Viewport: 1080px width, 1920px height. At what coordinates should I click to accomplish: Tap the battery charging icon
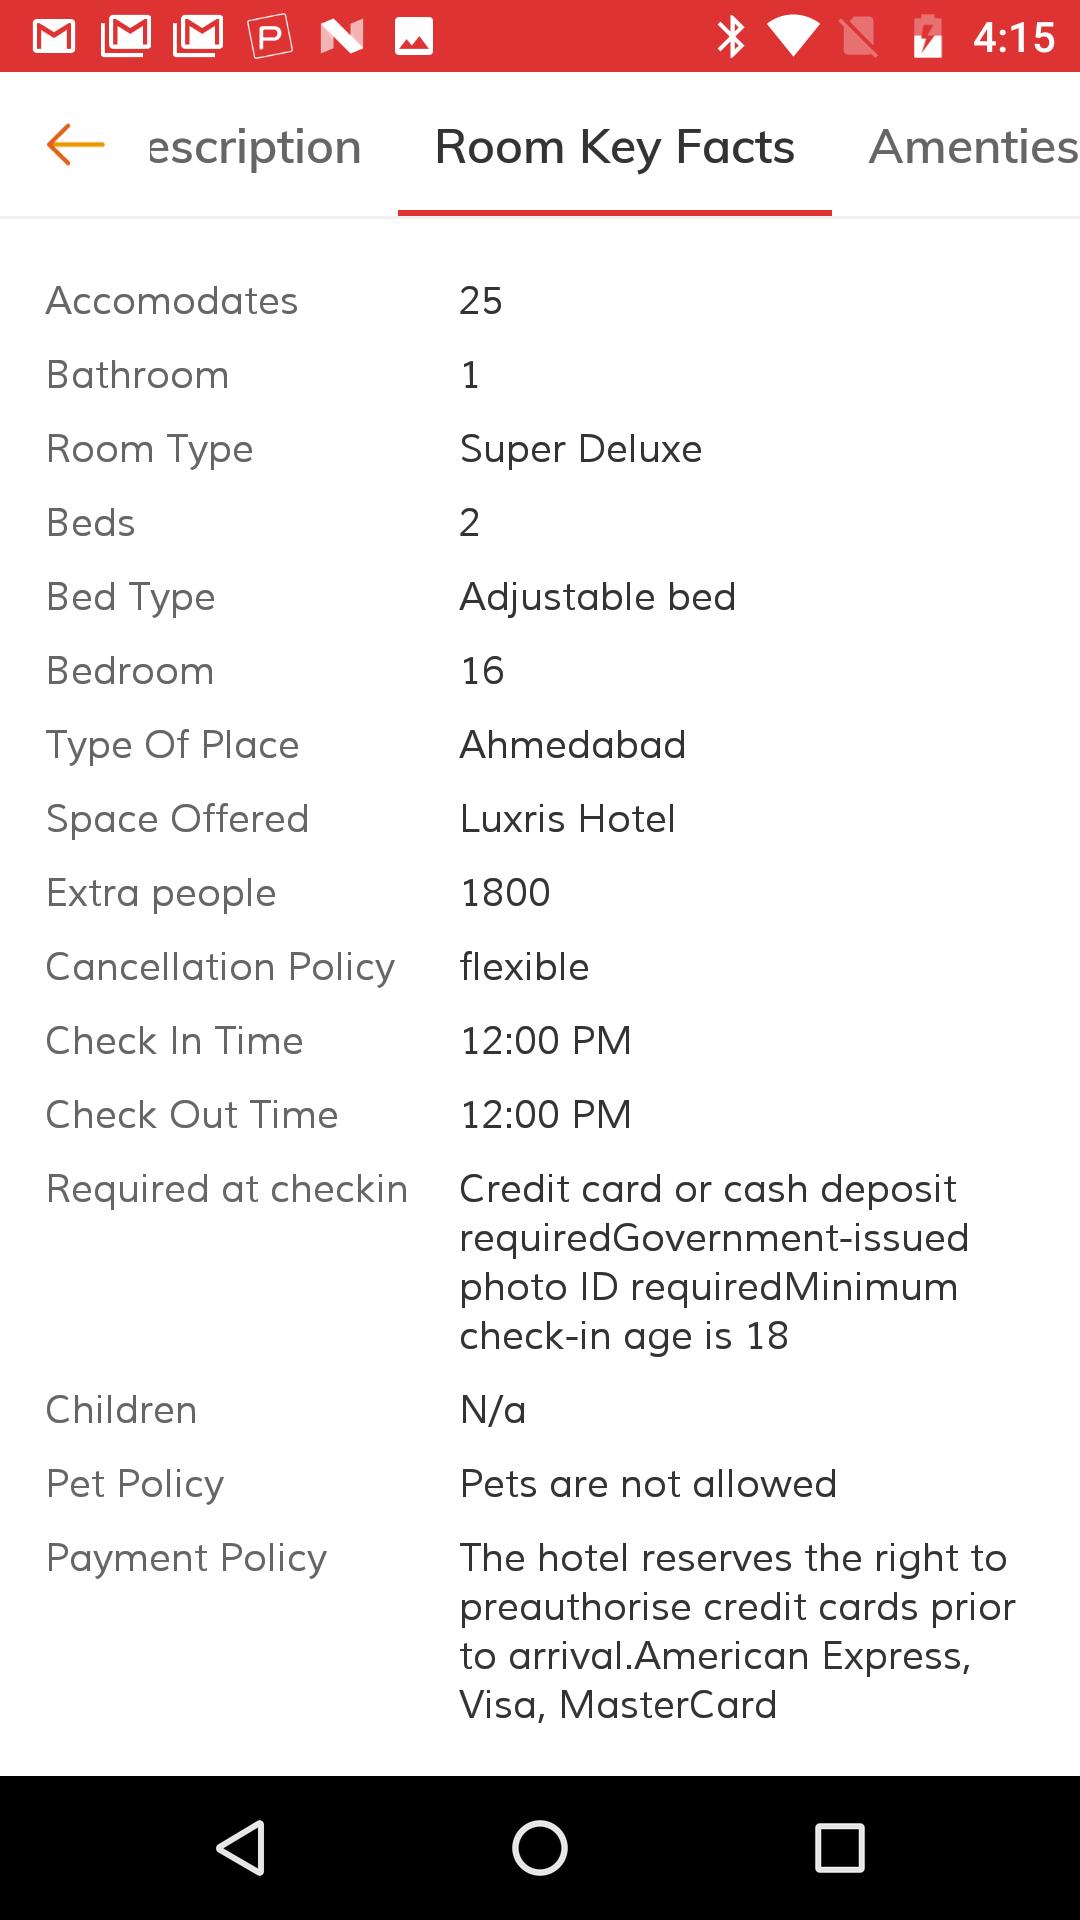pos(928,37)
